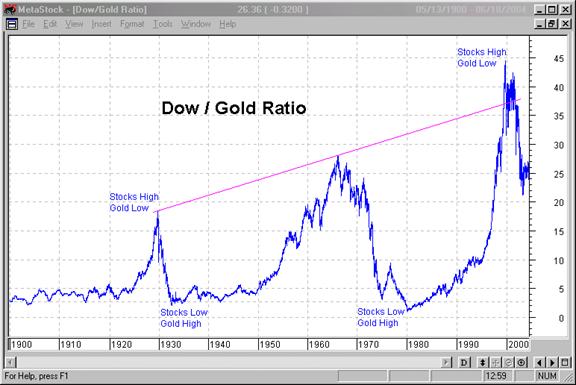576x385 pixels.
Task: Click the 5 value on the Y-axis
Action: point(561,289)
